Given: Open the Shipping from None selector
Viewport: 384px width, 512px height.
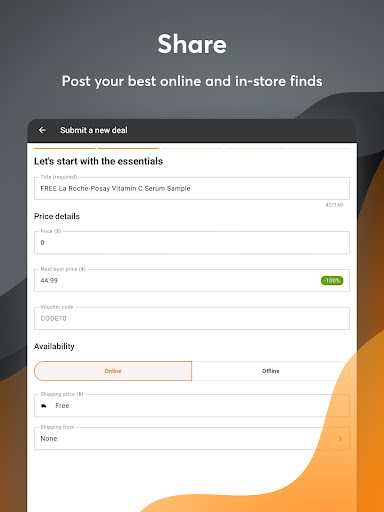Looking at the screenshot, I should pos(192,438).
